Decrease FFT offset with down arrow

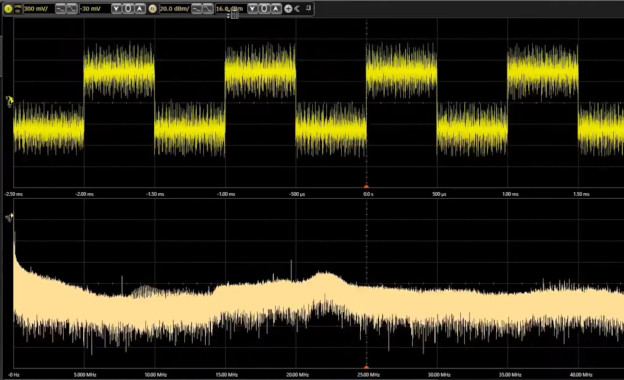[x=252, y=8]
